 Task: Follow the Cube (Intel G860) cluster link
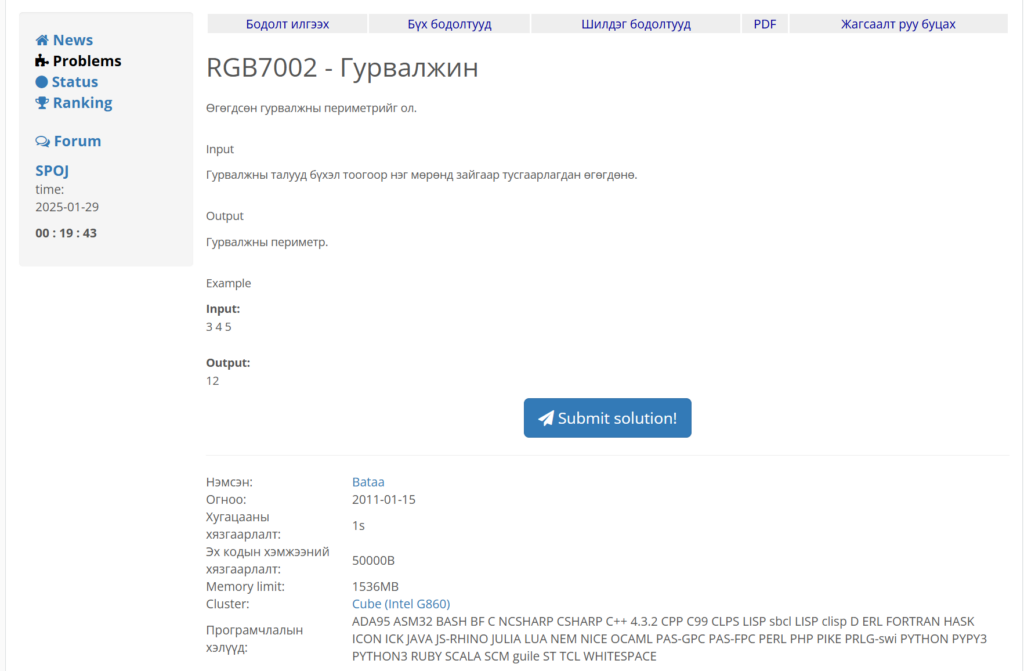click(x=401, y=604)
